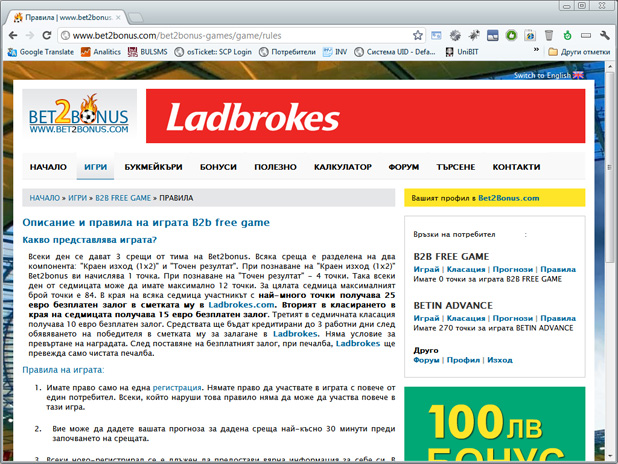The height and width of the screenshot is (464, 618).
Task: Click Правила under B2B FREE GAME
Action: point(558,269)
